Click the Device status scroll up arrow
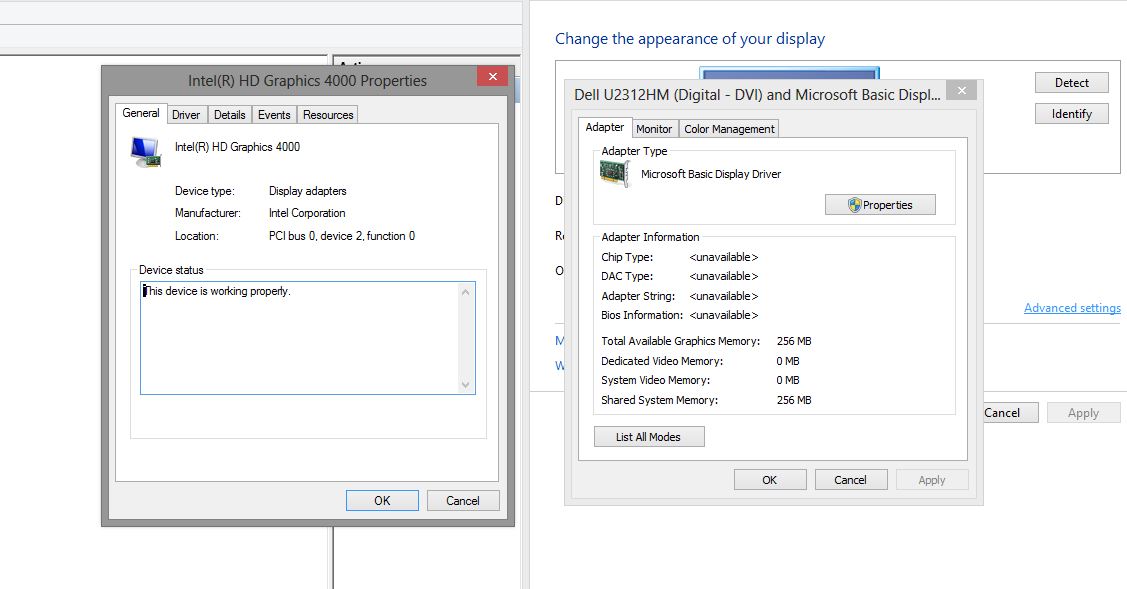Image resolution: width=1127 pixels, height=589 pixels. tap(465, 292)
